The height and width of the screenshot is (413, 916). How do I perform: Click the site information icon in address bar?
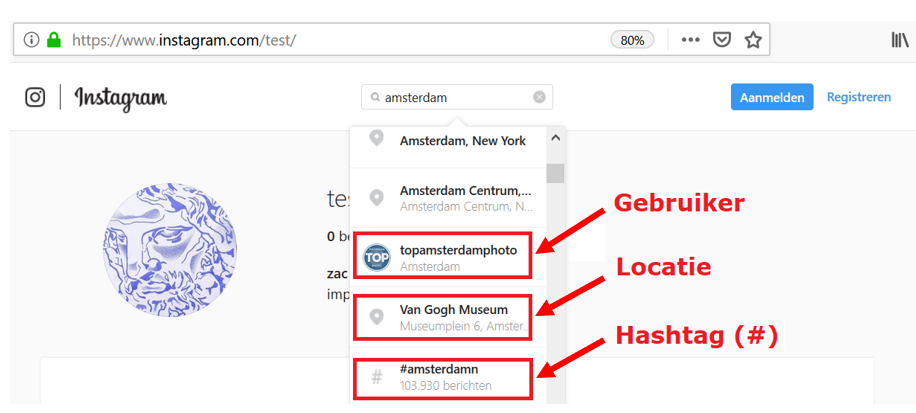coord(32,40)
